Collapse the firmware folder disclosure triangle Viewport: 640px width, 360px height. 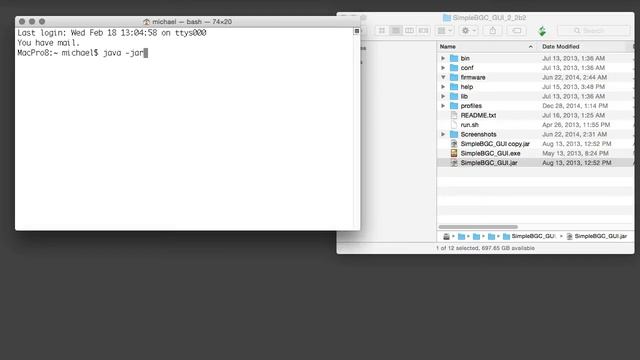click(x=443, y=77)
